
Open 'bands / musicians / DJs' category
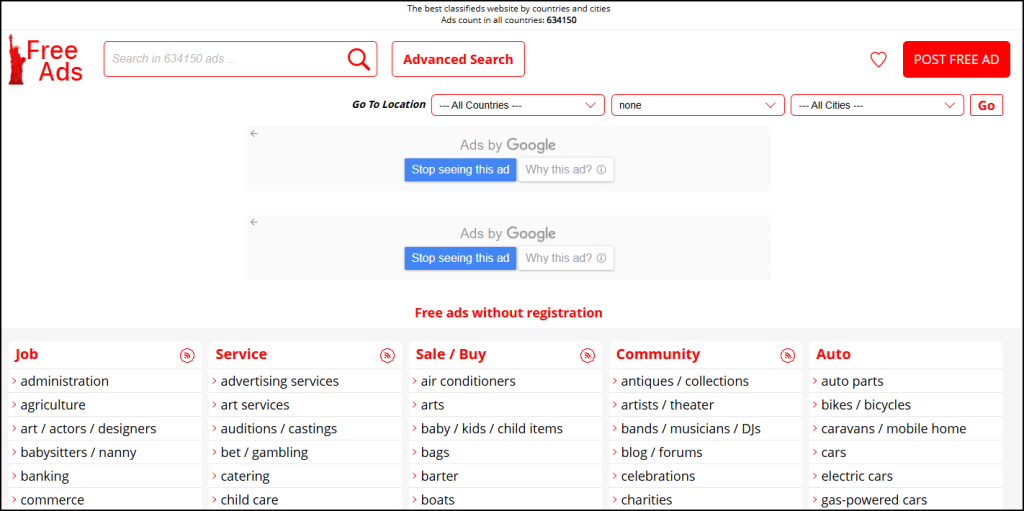(x=691, y=429)
